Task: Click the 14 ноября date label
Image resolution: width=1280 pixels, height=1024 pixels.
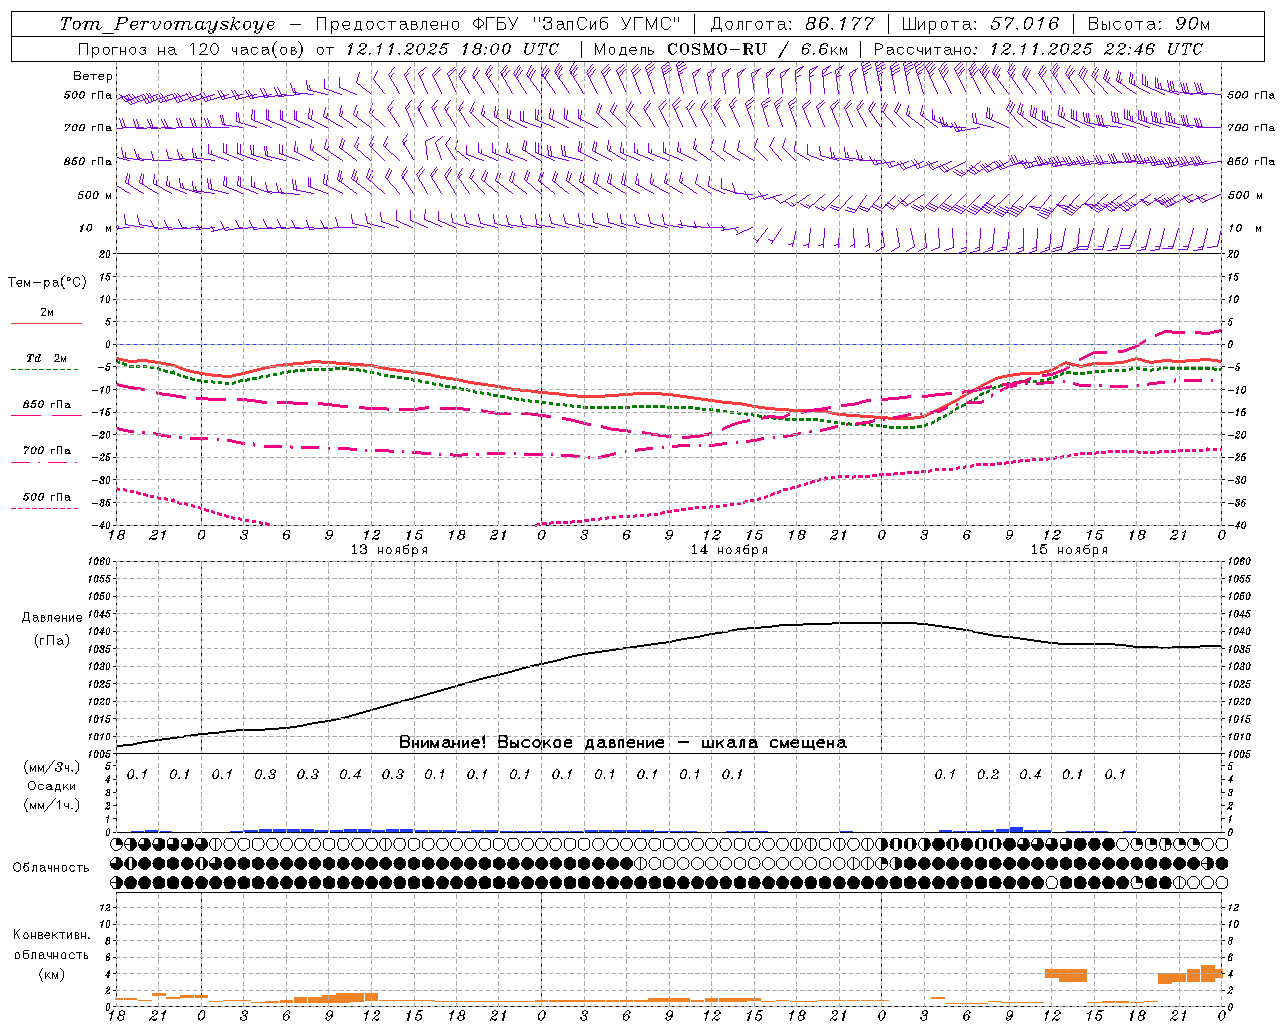Action: click(x=729, y=550)
